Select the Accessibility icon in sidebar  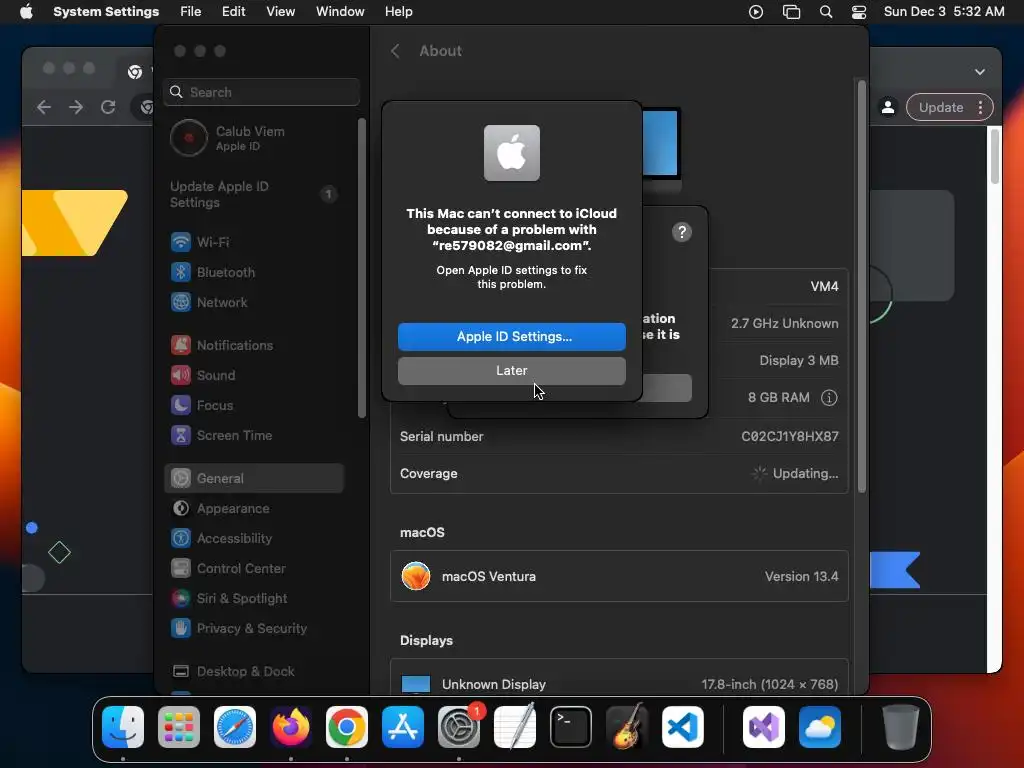point(181,539)
